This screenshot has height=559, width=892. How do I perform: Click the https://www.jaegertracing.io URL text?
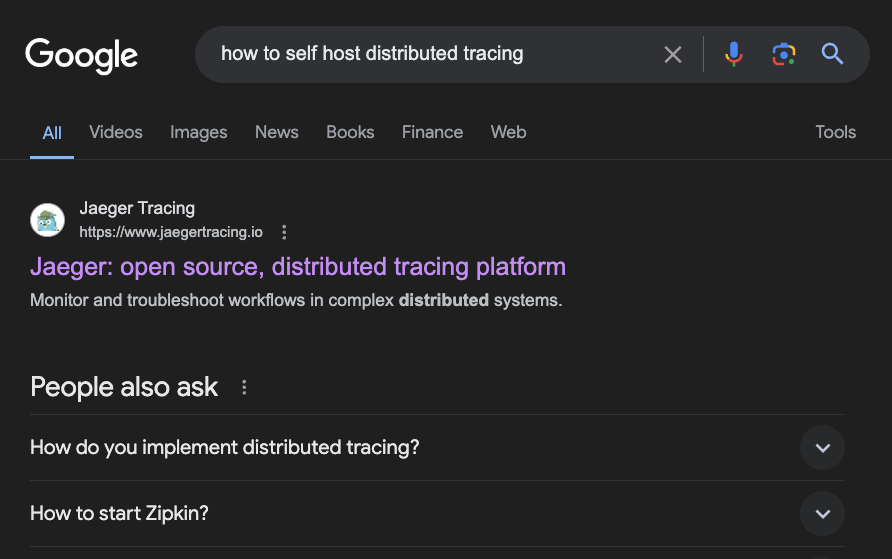(x=171, y=232)
